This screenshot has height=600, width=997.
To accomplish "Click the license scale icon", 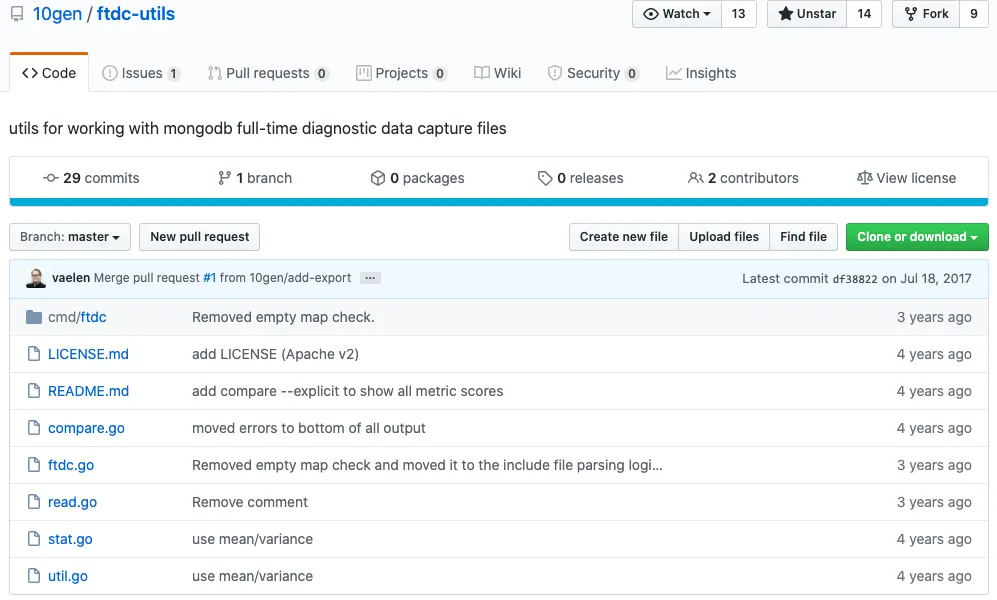I will click(865, 178).
